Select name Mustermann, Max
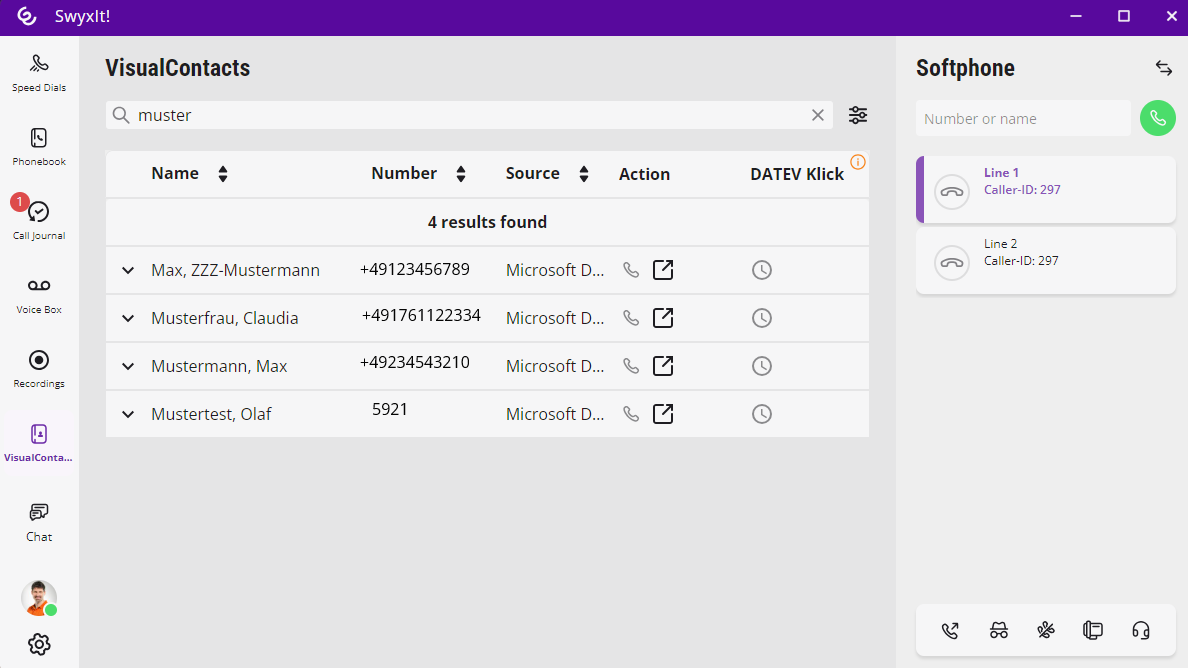 point(219,367)
